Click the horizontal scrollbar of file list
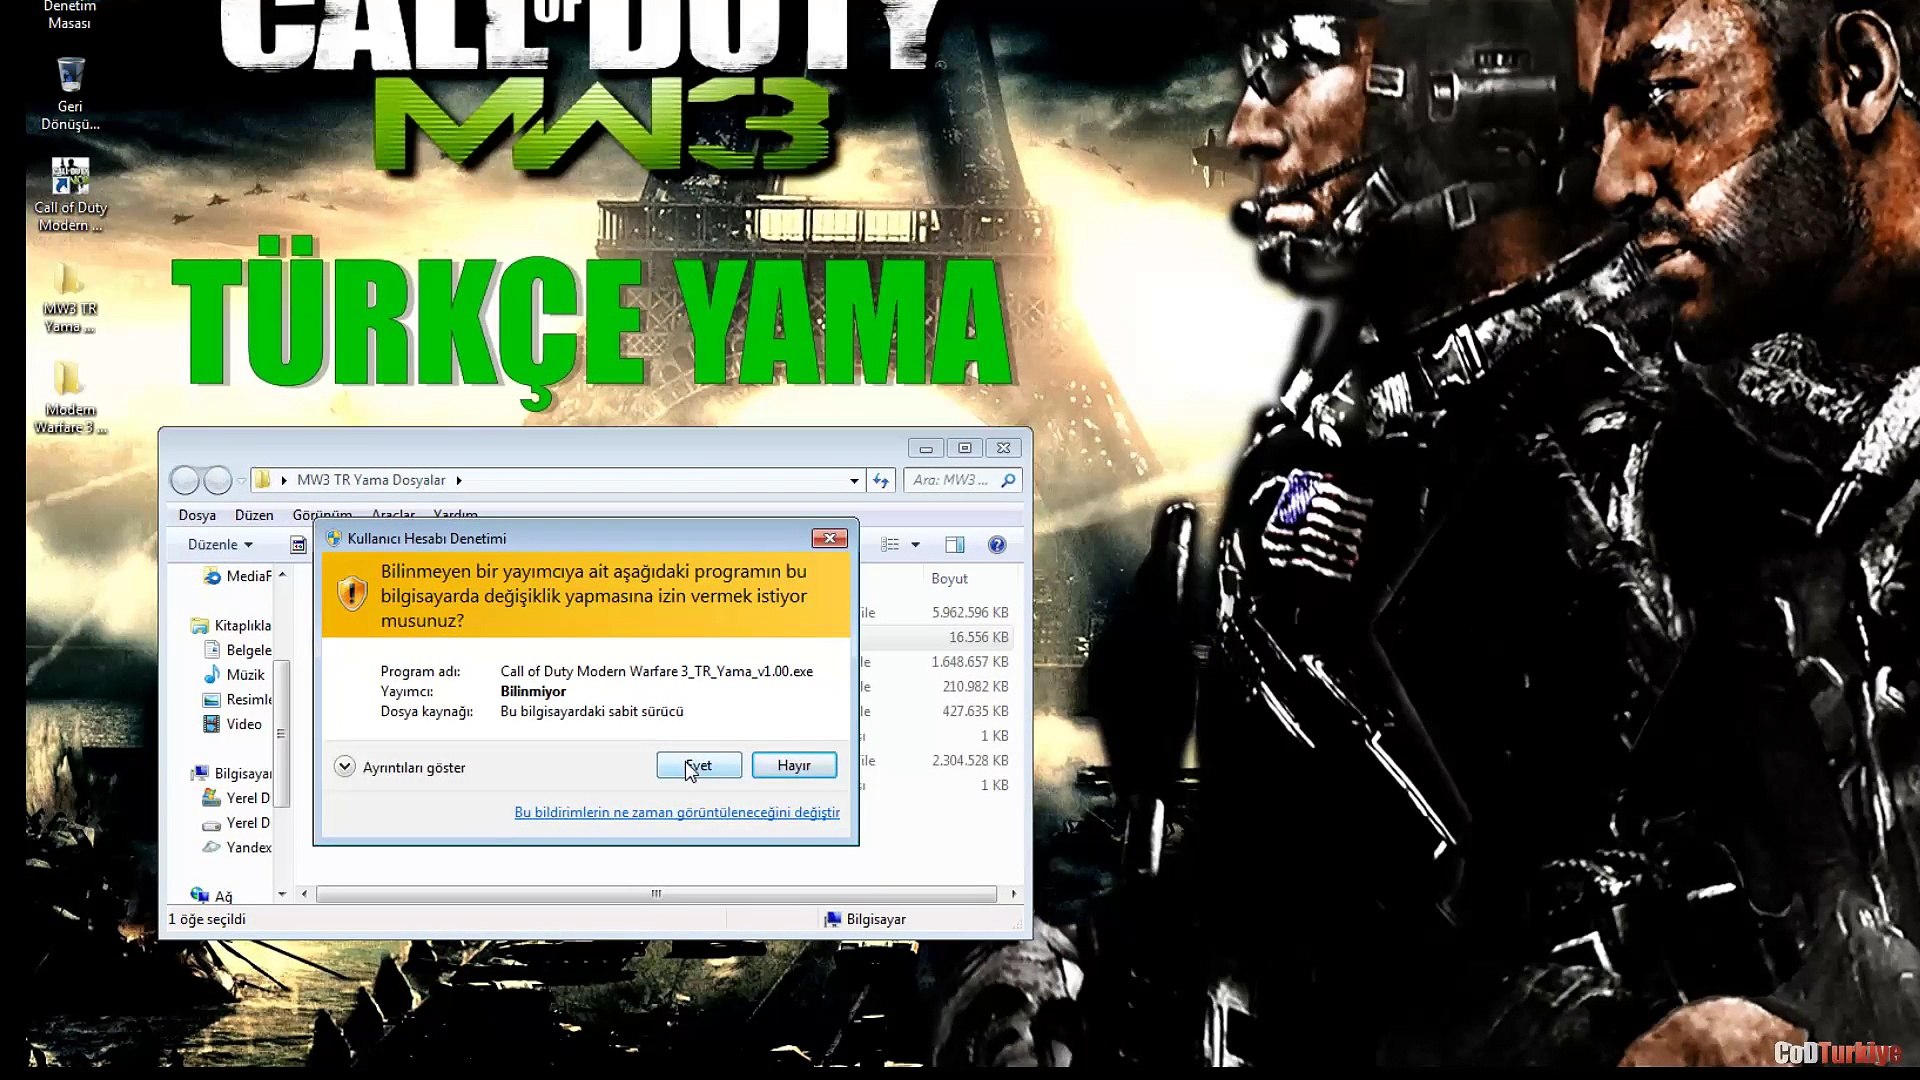 click(656, 894)
